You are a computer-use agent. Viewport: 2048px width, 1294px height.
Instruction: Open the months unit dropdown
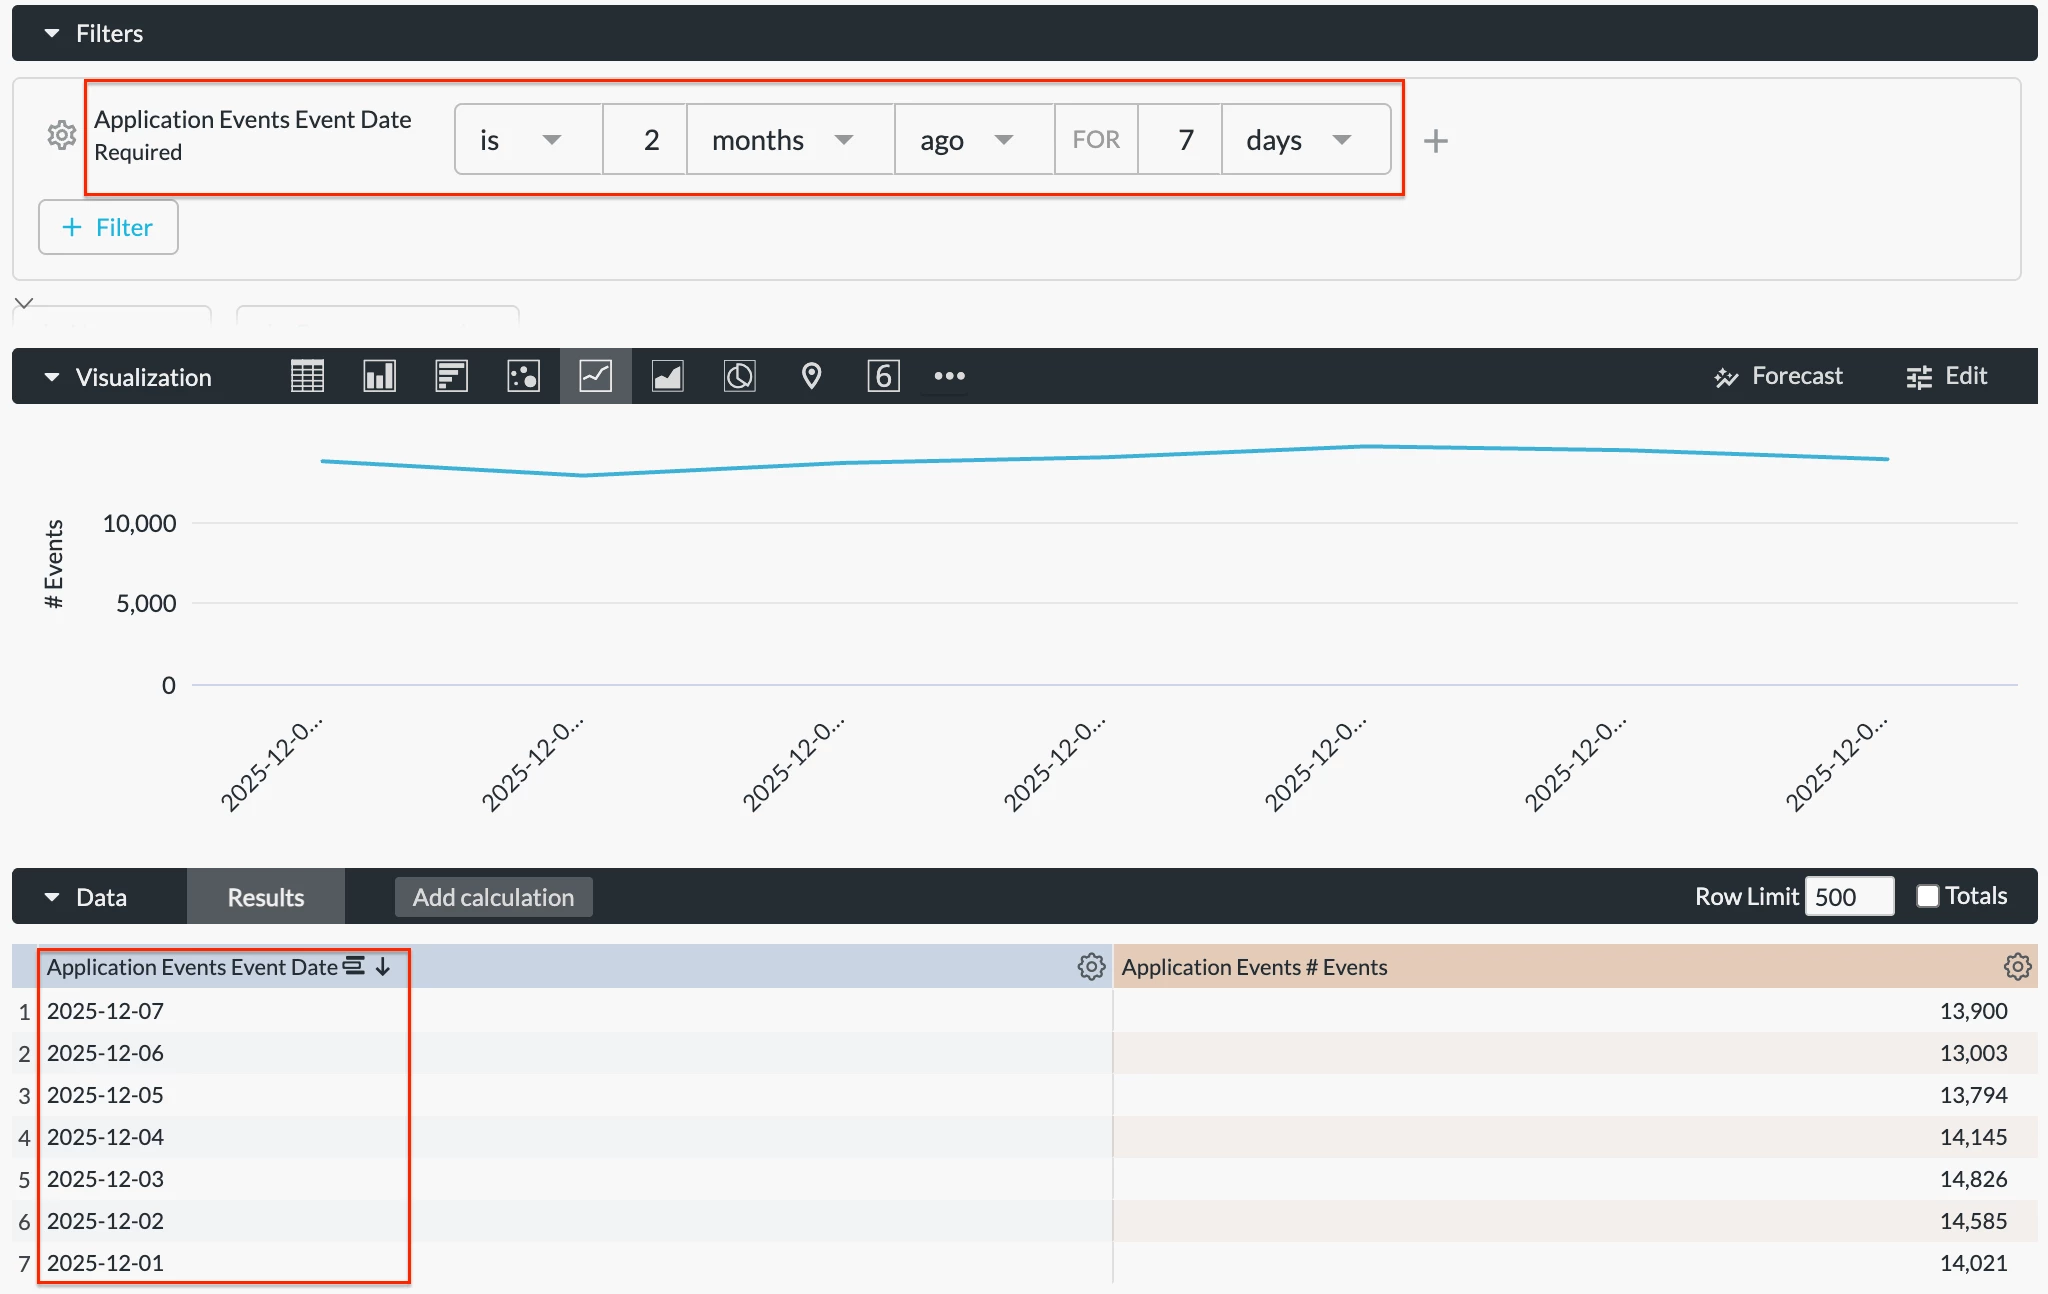(x=790, y=140)
